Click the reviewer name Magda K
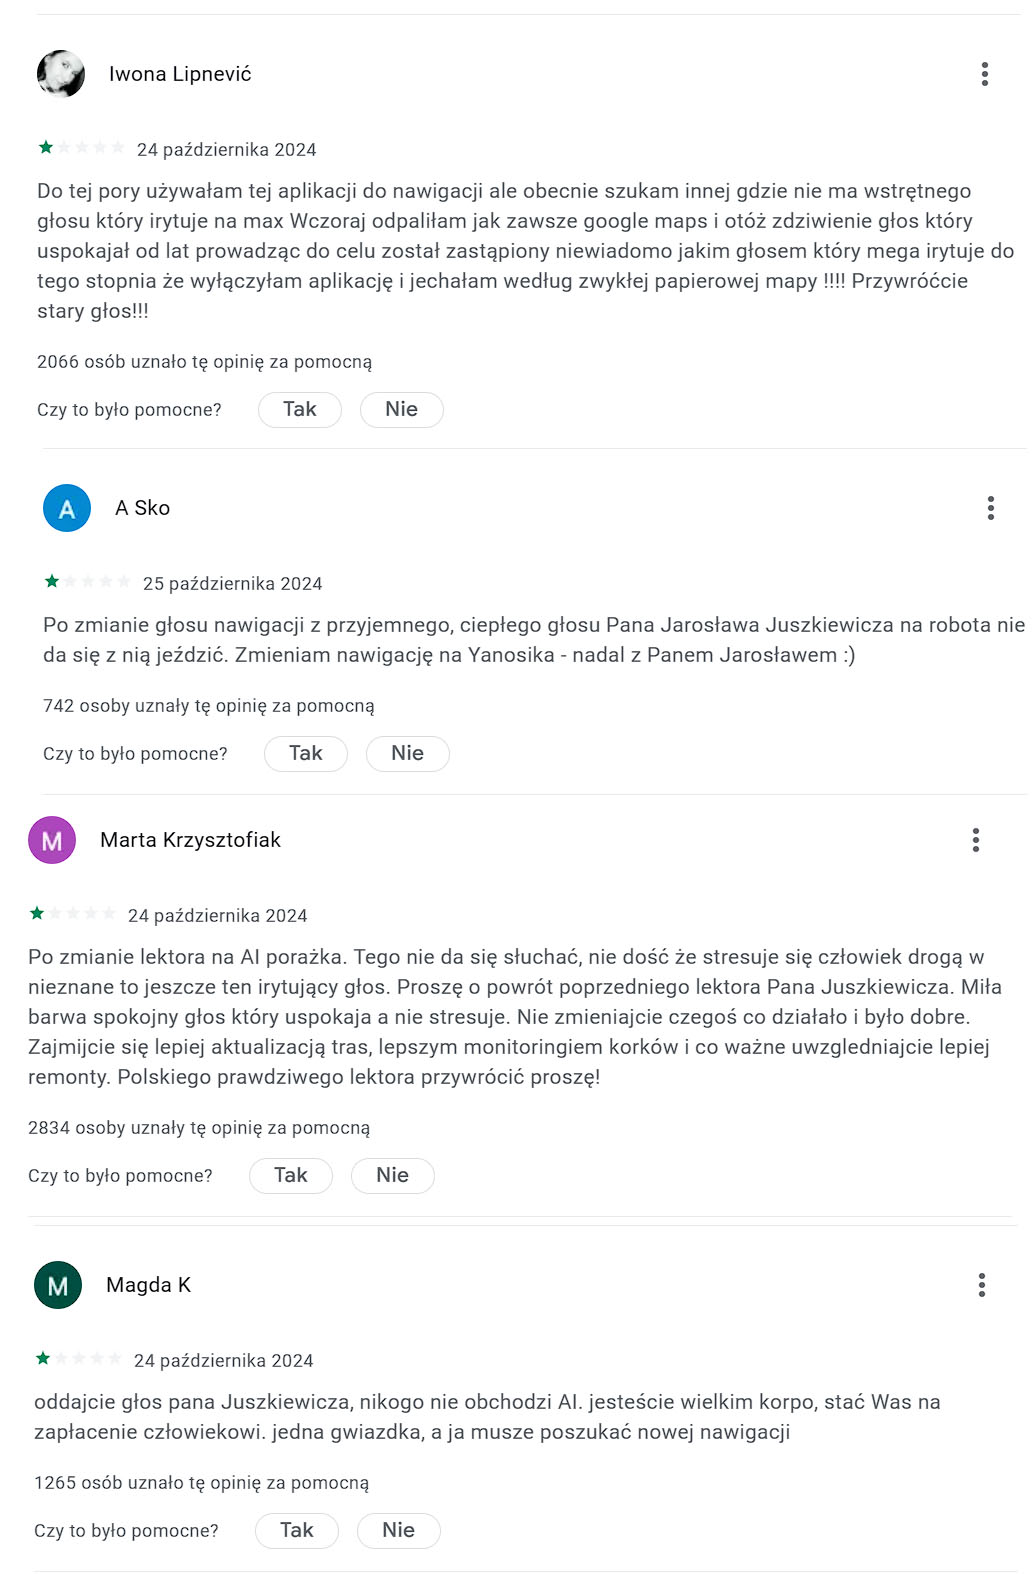Viewport: 1034px width, 1574px height. [148, 1285]
